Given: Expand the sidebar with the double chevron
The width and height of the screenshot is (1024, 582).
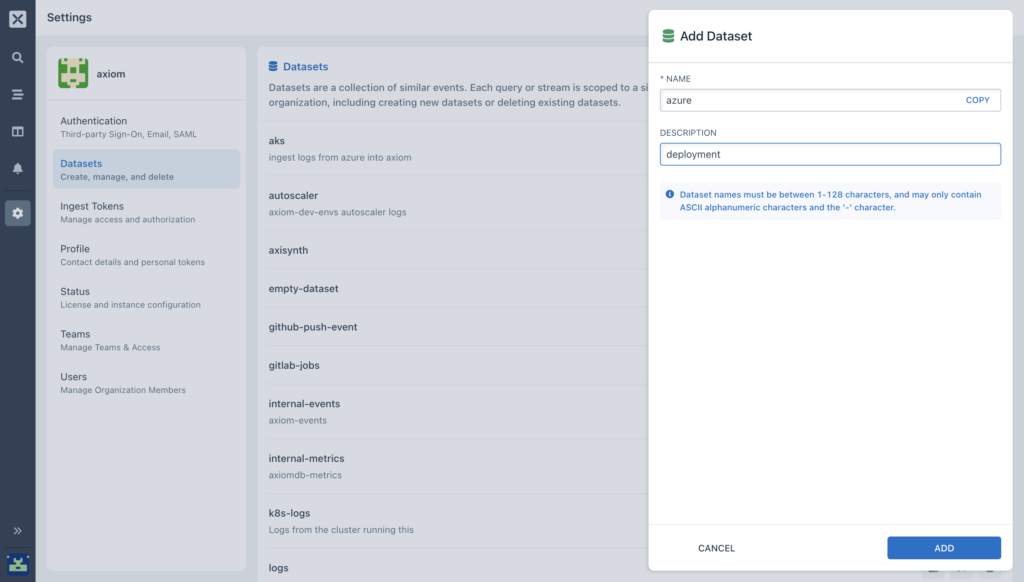Looking at the screenshot, I should (x=18, y=530).
